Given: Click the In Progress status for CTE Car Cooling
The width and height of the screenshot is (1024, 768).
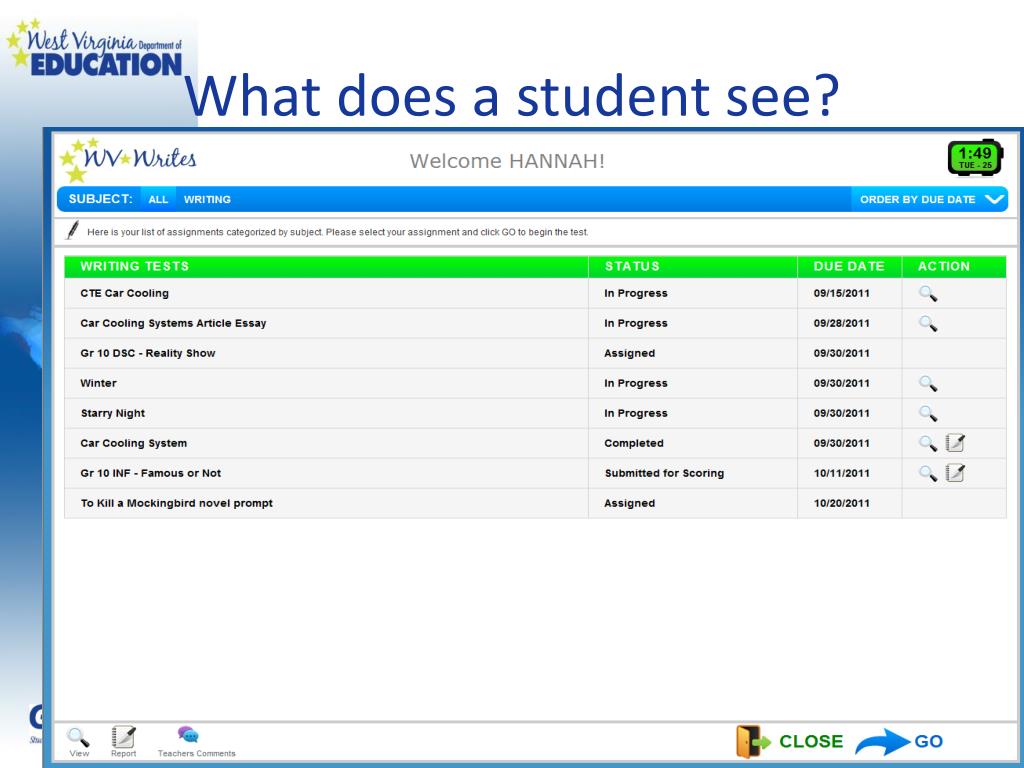Looking at the screenshot, I should [x=635, y=293].
